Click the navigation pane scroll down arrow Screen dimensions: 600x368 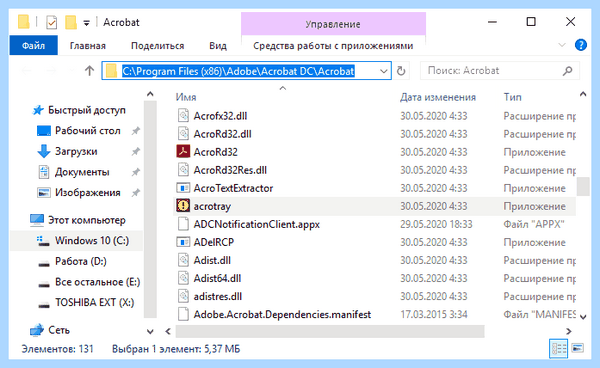tap(150, 331)
